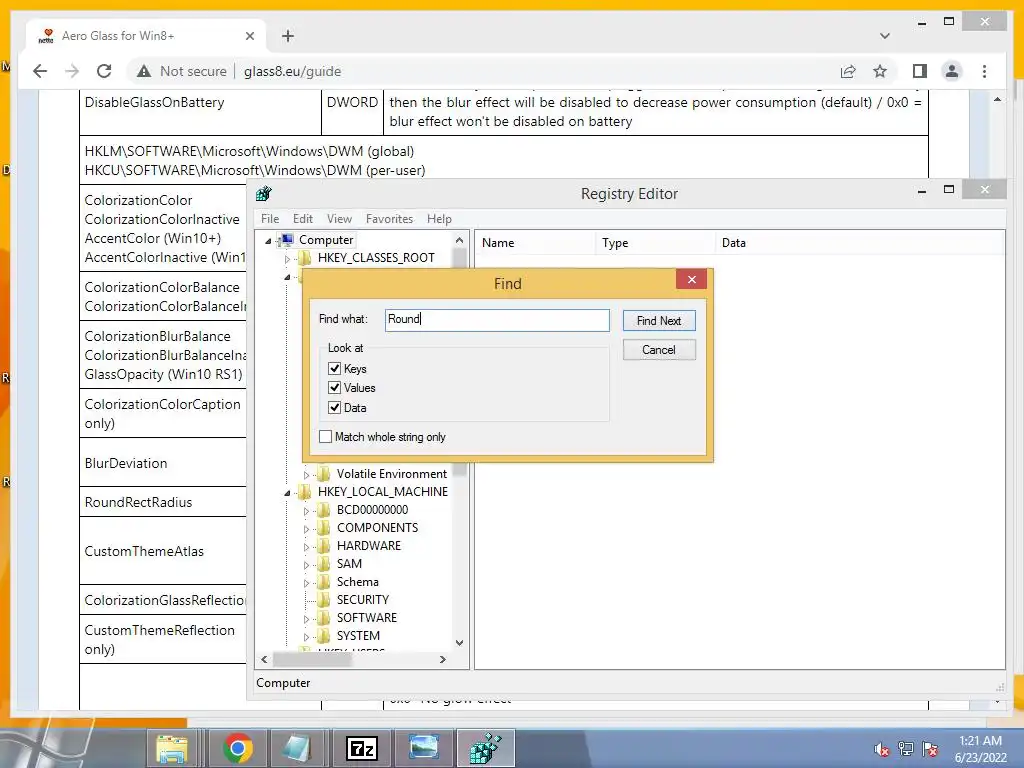This screenshot has height=768, width=1024.
Task: Click the registry tree horizontal scrollbar thumb
Action: [x=312, y=660]
